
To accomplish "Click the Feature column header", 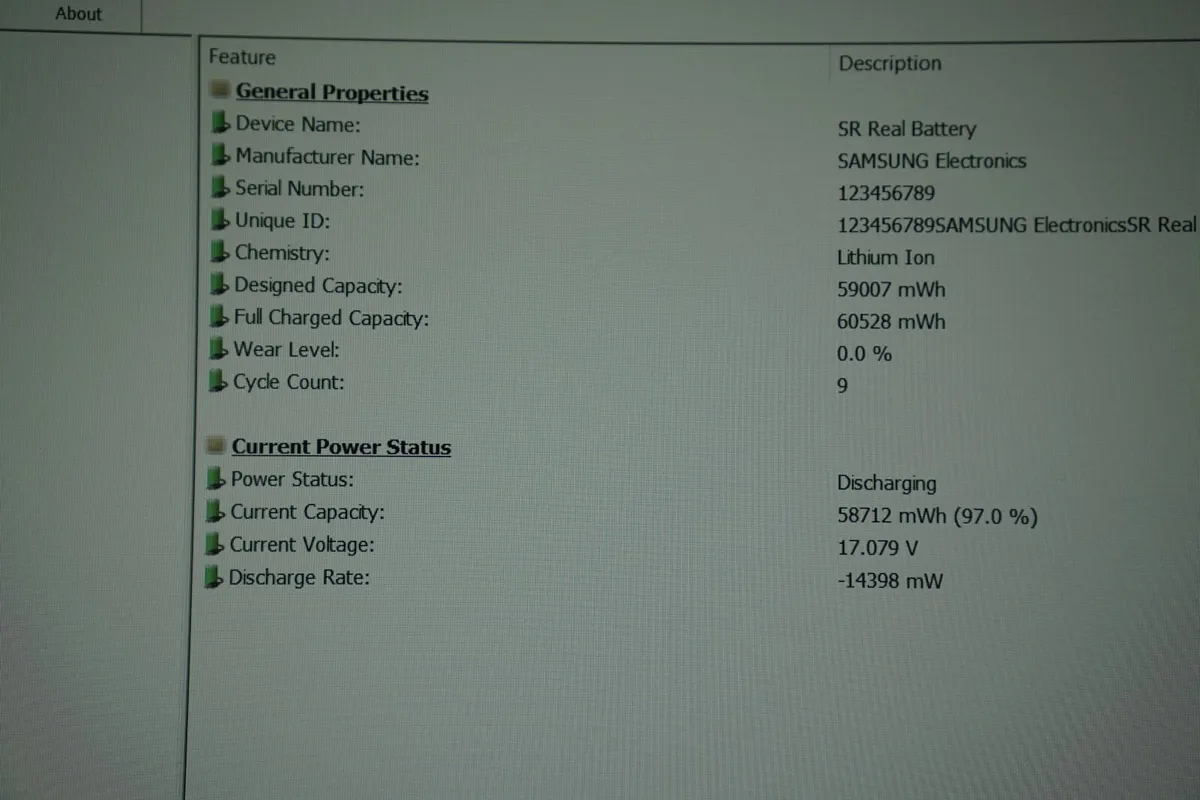I will pyautogui.click(x=242, y=57).
